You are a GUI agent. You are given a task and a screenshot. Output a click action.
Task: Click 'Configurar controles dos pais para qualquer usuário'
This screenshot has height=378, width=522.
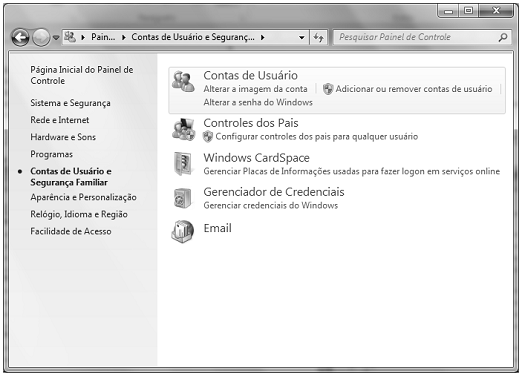(317, 137)
